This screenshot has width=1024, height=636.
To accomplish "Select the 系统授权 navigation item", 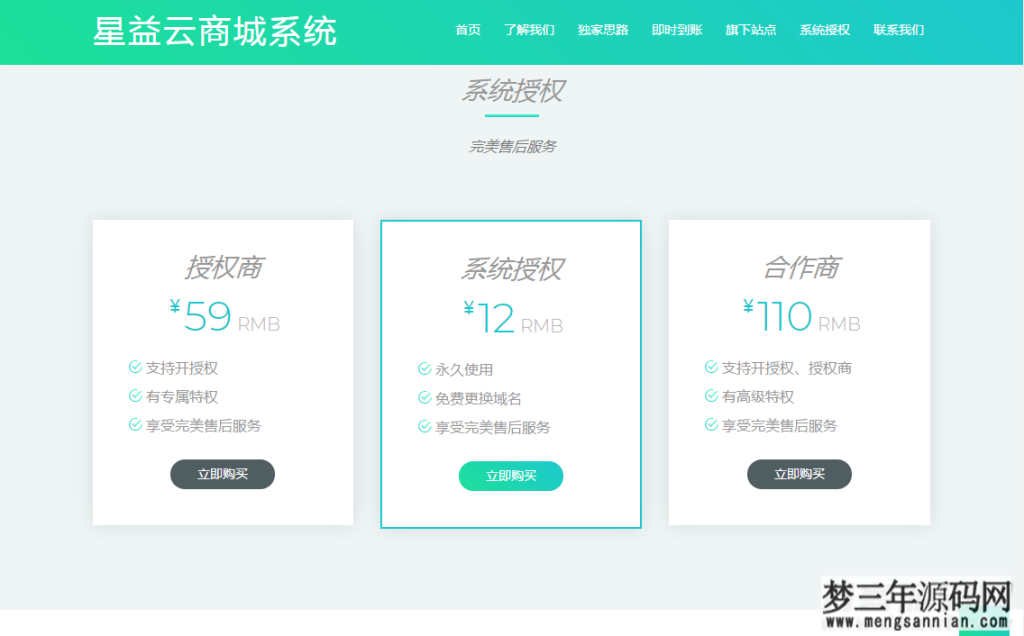I will point(823,30).
